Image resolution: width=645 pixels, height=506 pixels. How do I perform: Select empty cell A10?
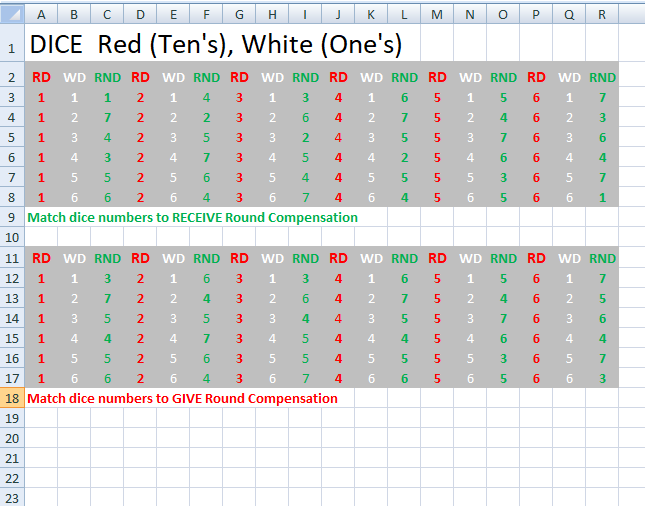click(41, 237)
